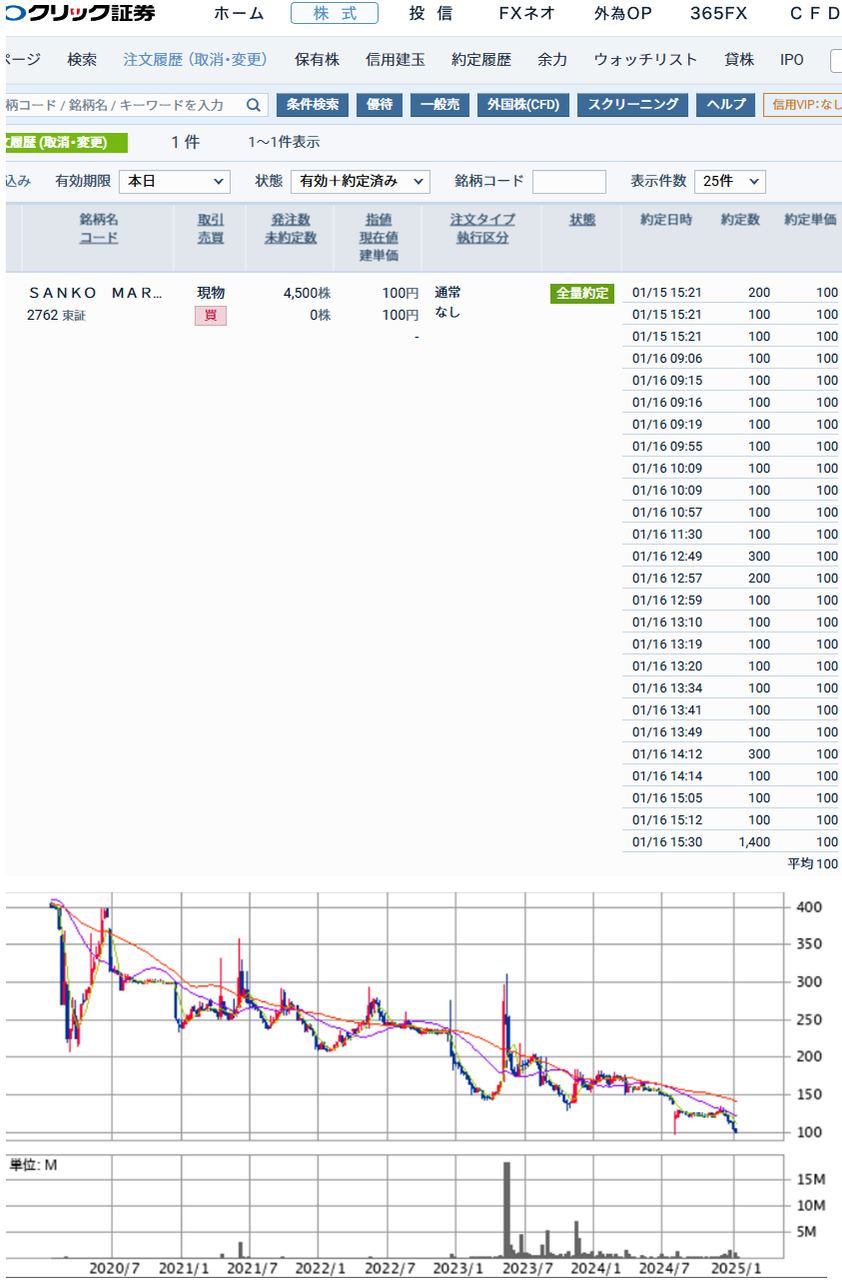Open the 表示件数 25件 dropdown
This screenshot has height=1280, width=842.
729,181
